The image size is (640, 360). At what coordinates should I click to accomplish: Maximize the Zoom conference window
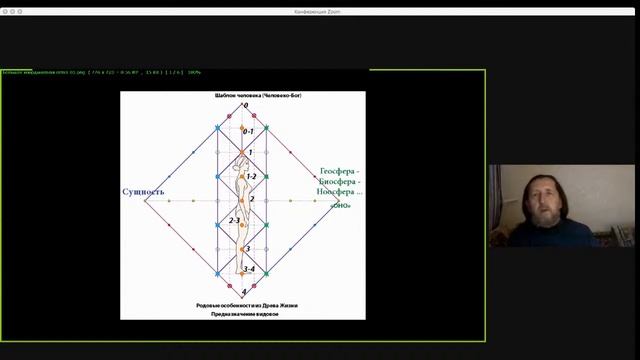pos(20,12)
